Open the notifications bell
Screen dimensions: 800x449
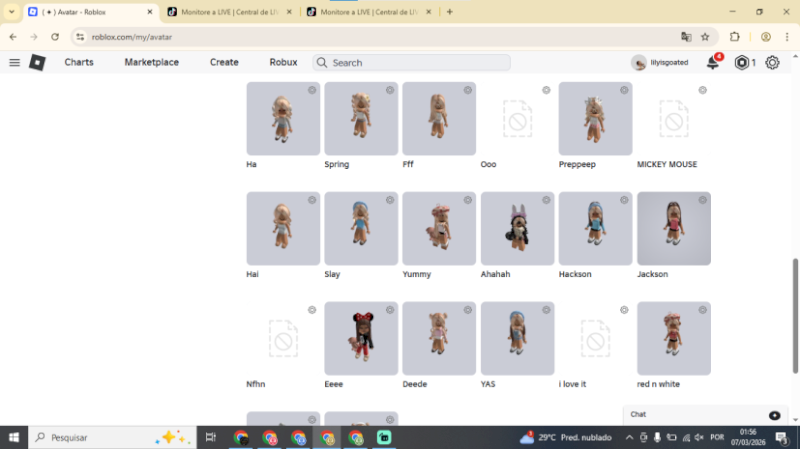pos(712,62)
